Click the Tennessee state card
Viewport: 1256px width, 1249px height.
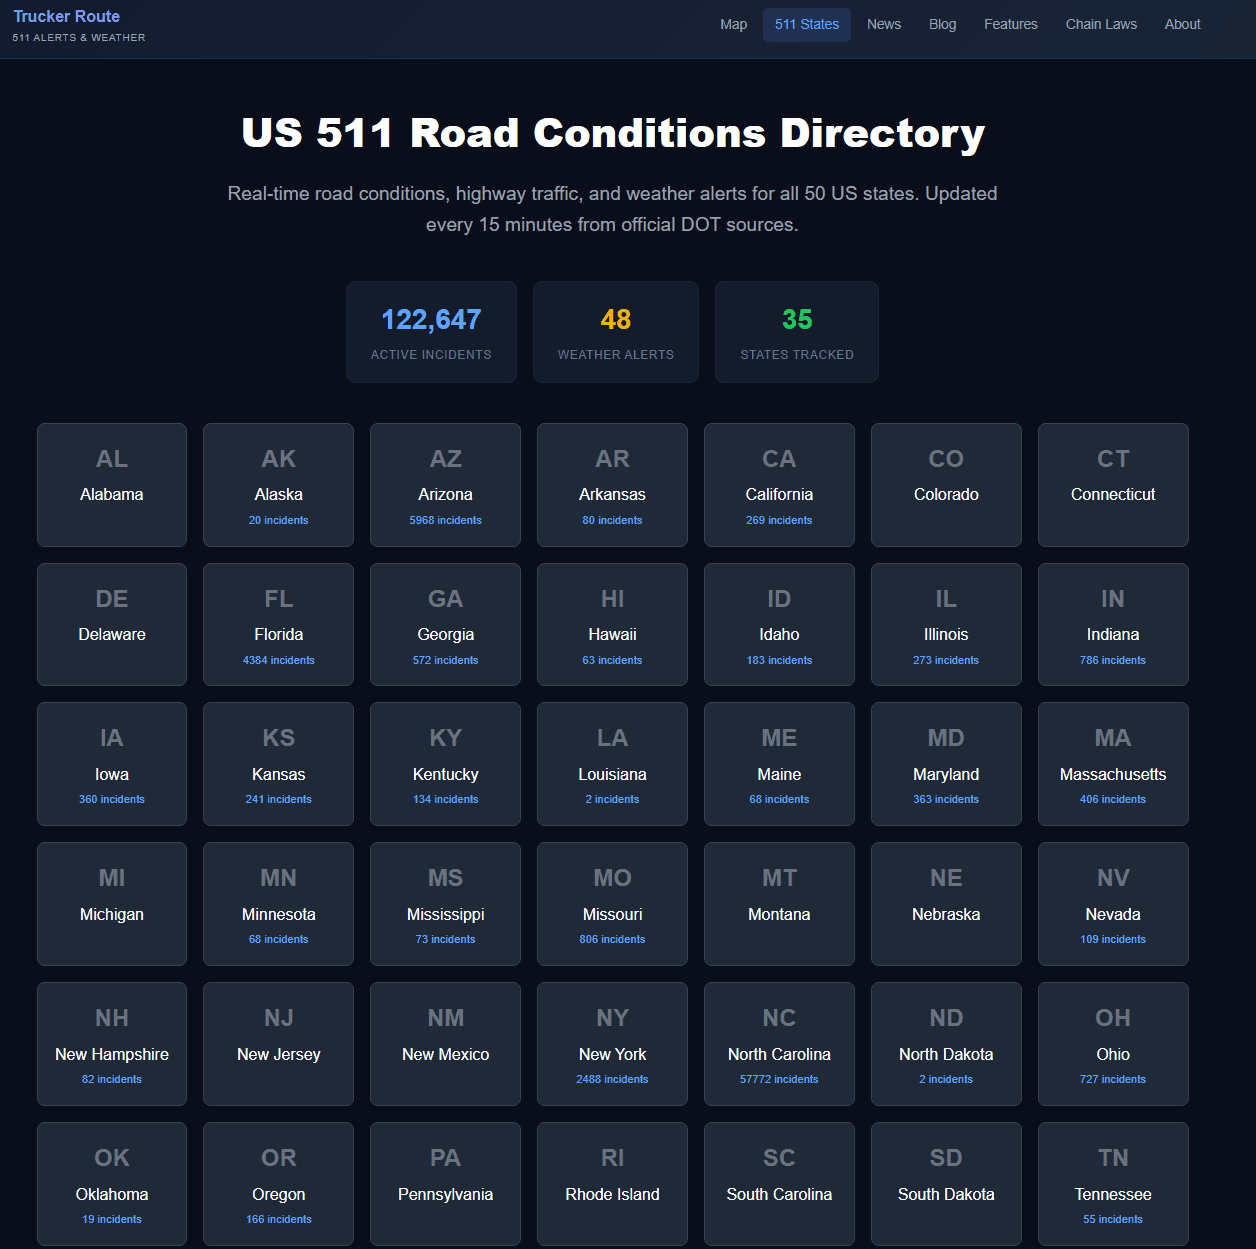(x=1112, y=1184)
